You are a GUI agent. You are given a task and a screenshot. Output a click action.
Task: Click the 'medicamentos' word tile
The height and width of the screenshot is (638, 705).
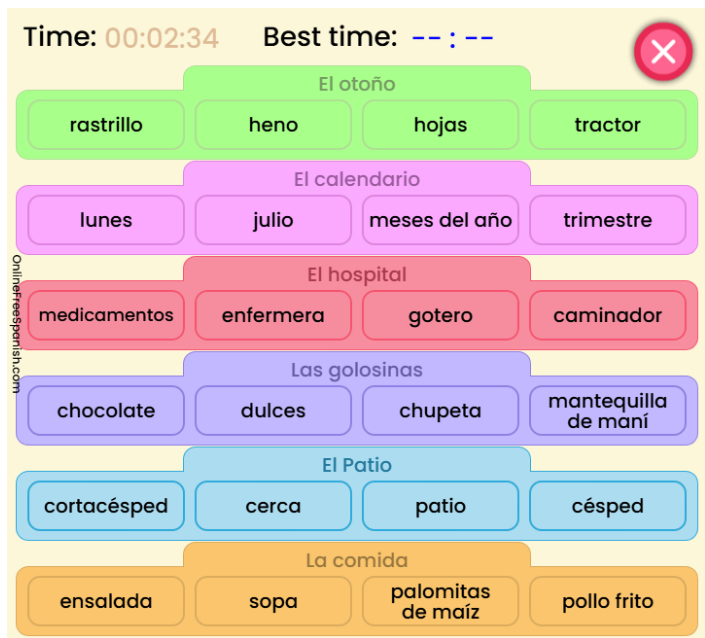coord(106,315)
